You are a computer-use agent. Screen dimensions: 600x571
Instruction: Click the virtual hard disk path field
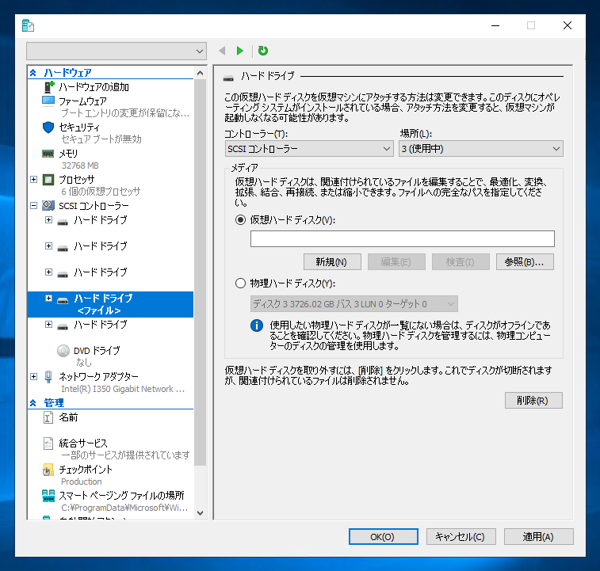(402, 238)
